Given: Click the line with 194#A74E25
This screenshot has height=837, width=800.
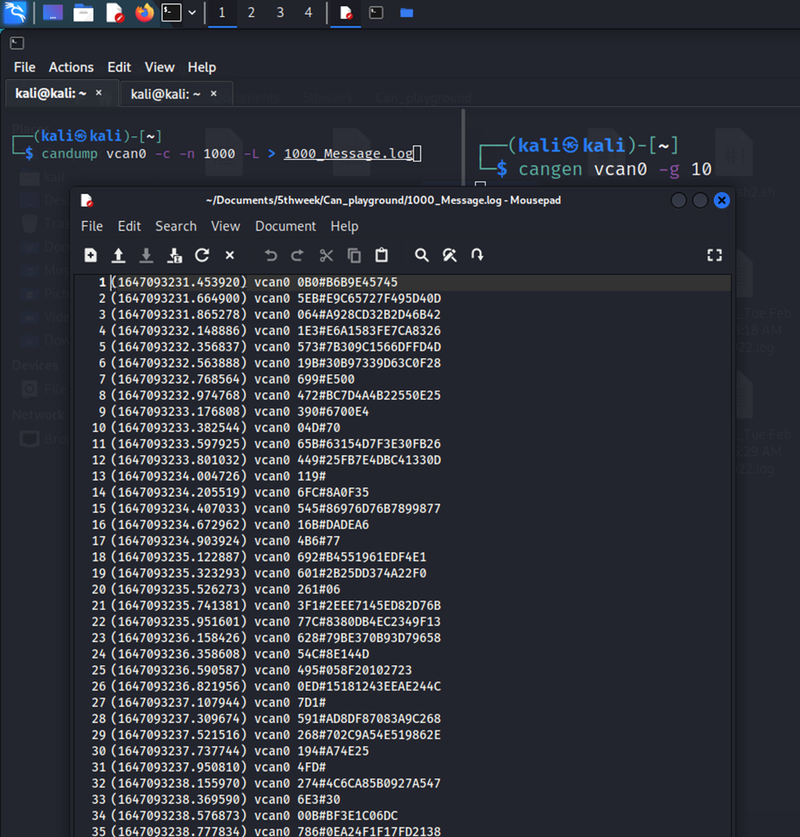Looking at the screenshot, I should (403, 751).
